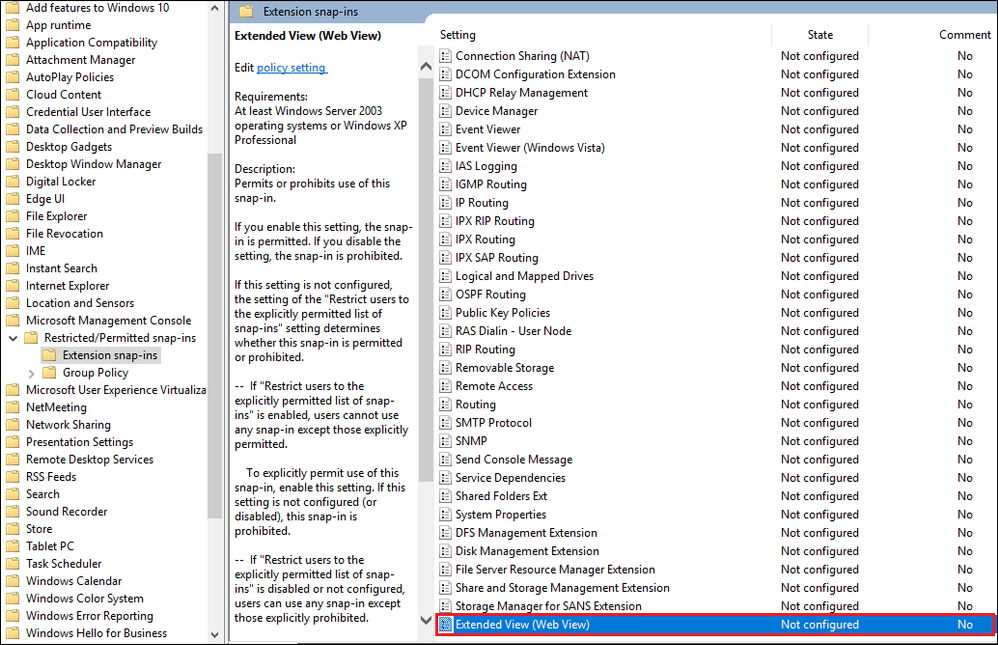
Task: Select Internet Explorer tree item
Action: pos(67,286)
